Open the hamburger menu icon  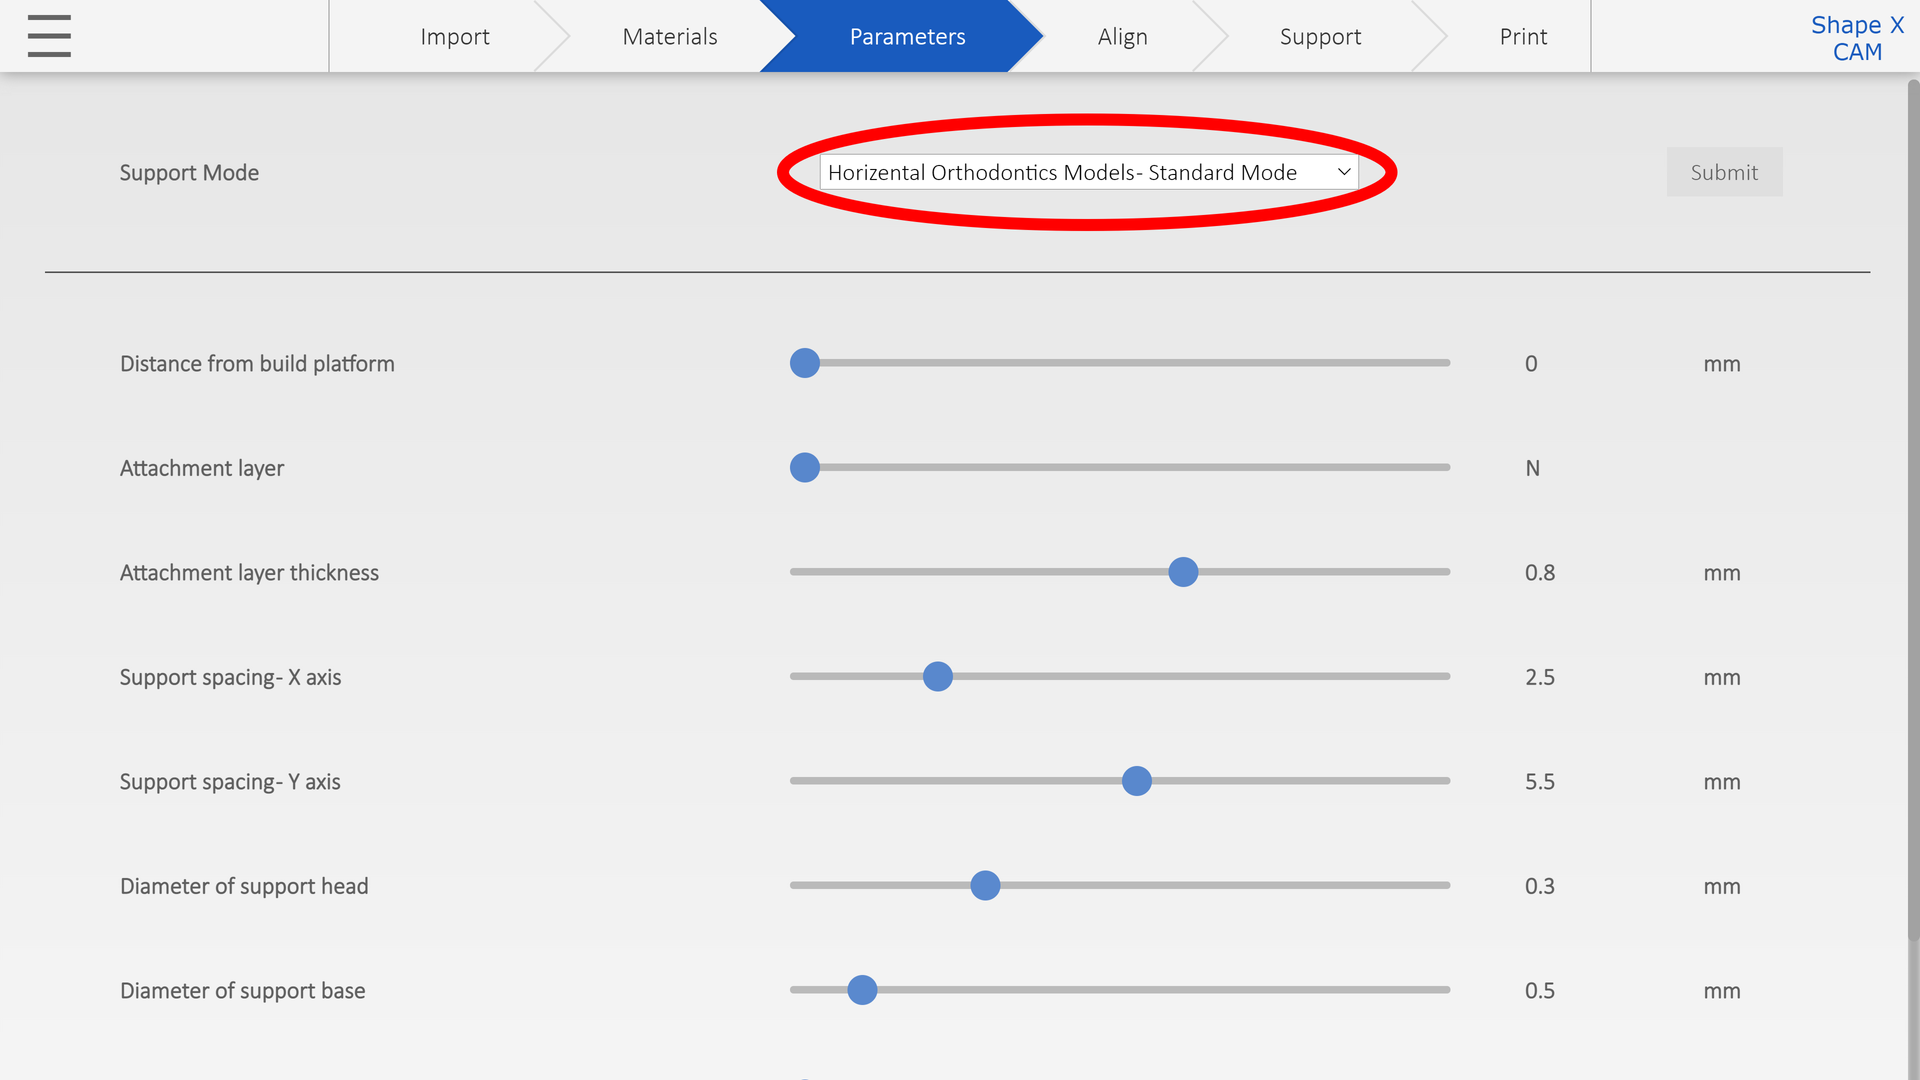pyautogui.click(x=49, y=36)
